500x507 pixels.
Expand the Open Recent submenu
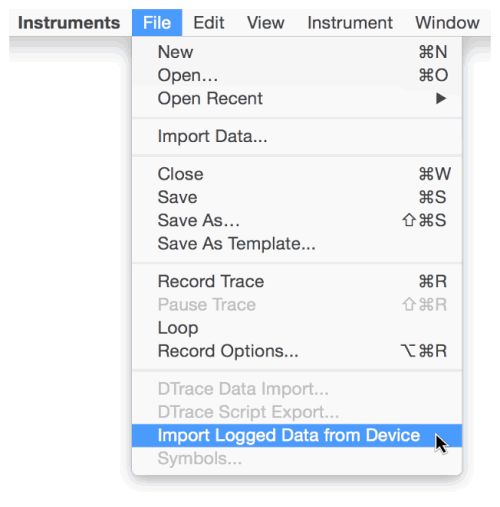click(x=297, y=99)
